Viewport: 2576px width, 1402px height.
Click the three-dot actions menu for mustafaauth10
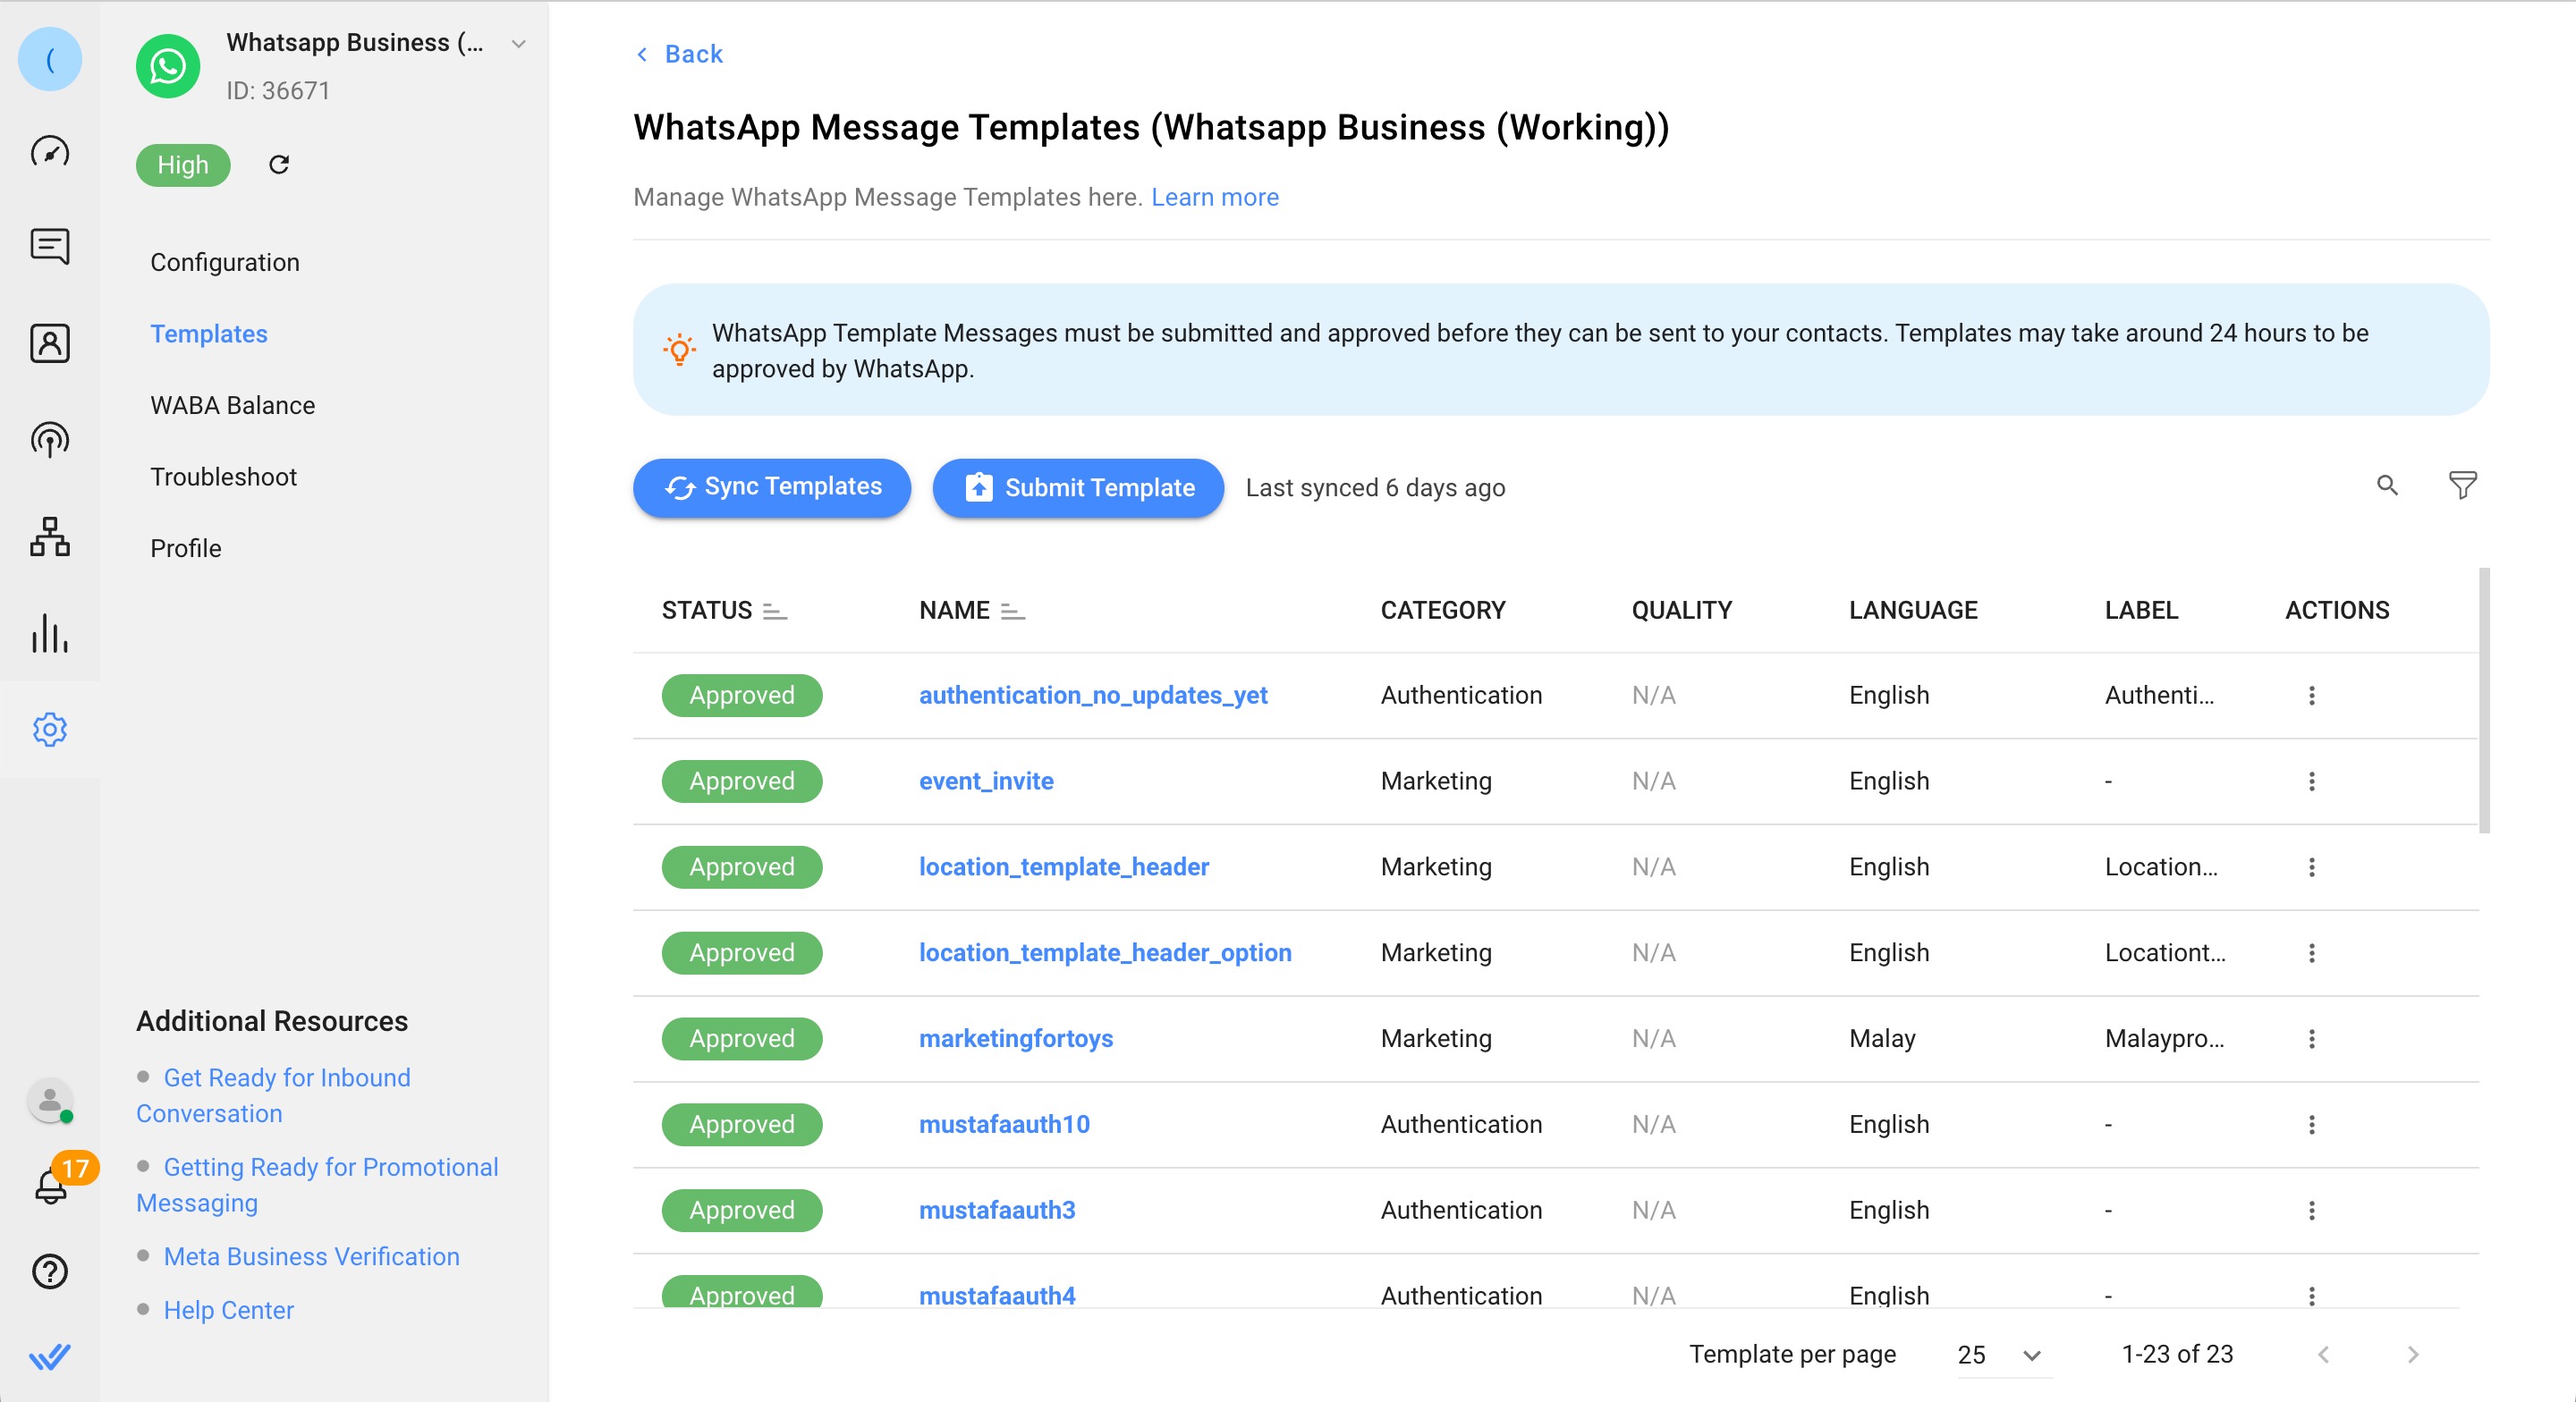2312,1124
